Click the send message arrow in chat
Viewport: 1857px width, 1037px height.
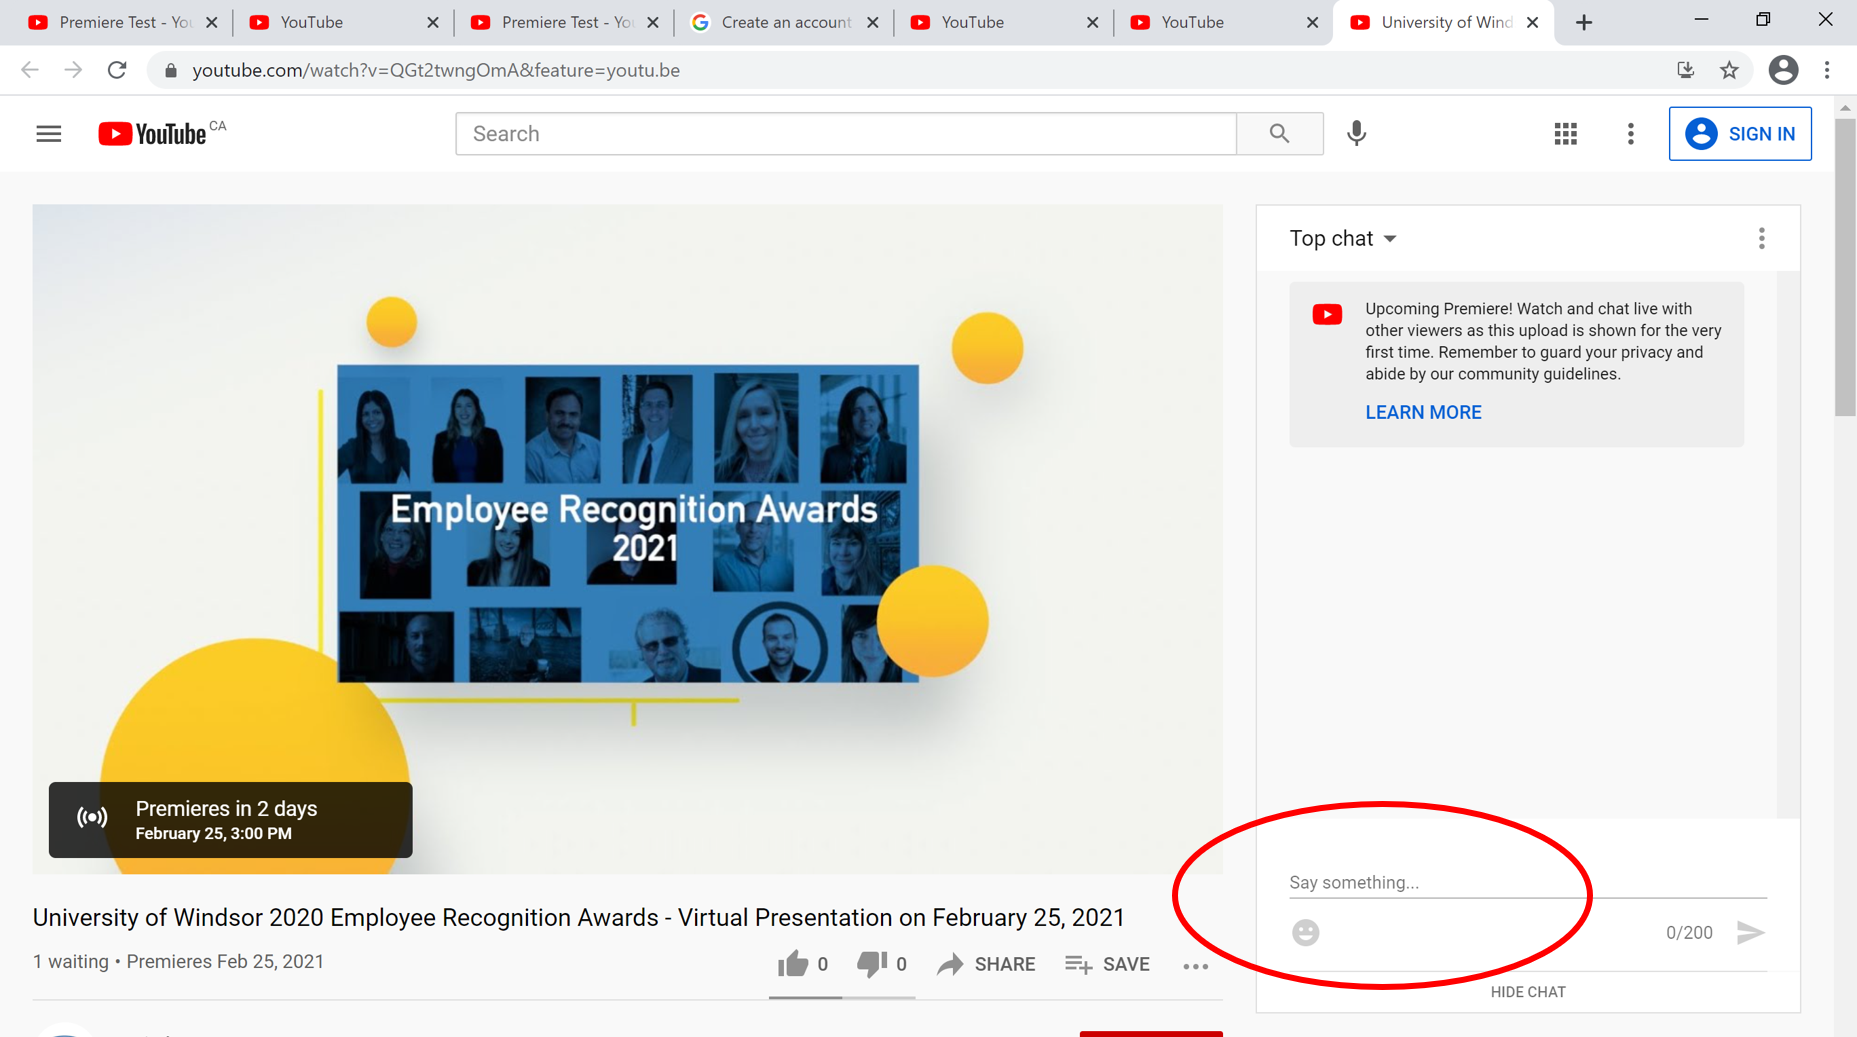(x=1750, y=933)
